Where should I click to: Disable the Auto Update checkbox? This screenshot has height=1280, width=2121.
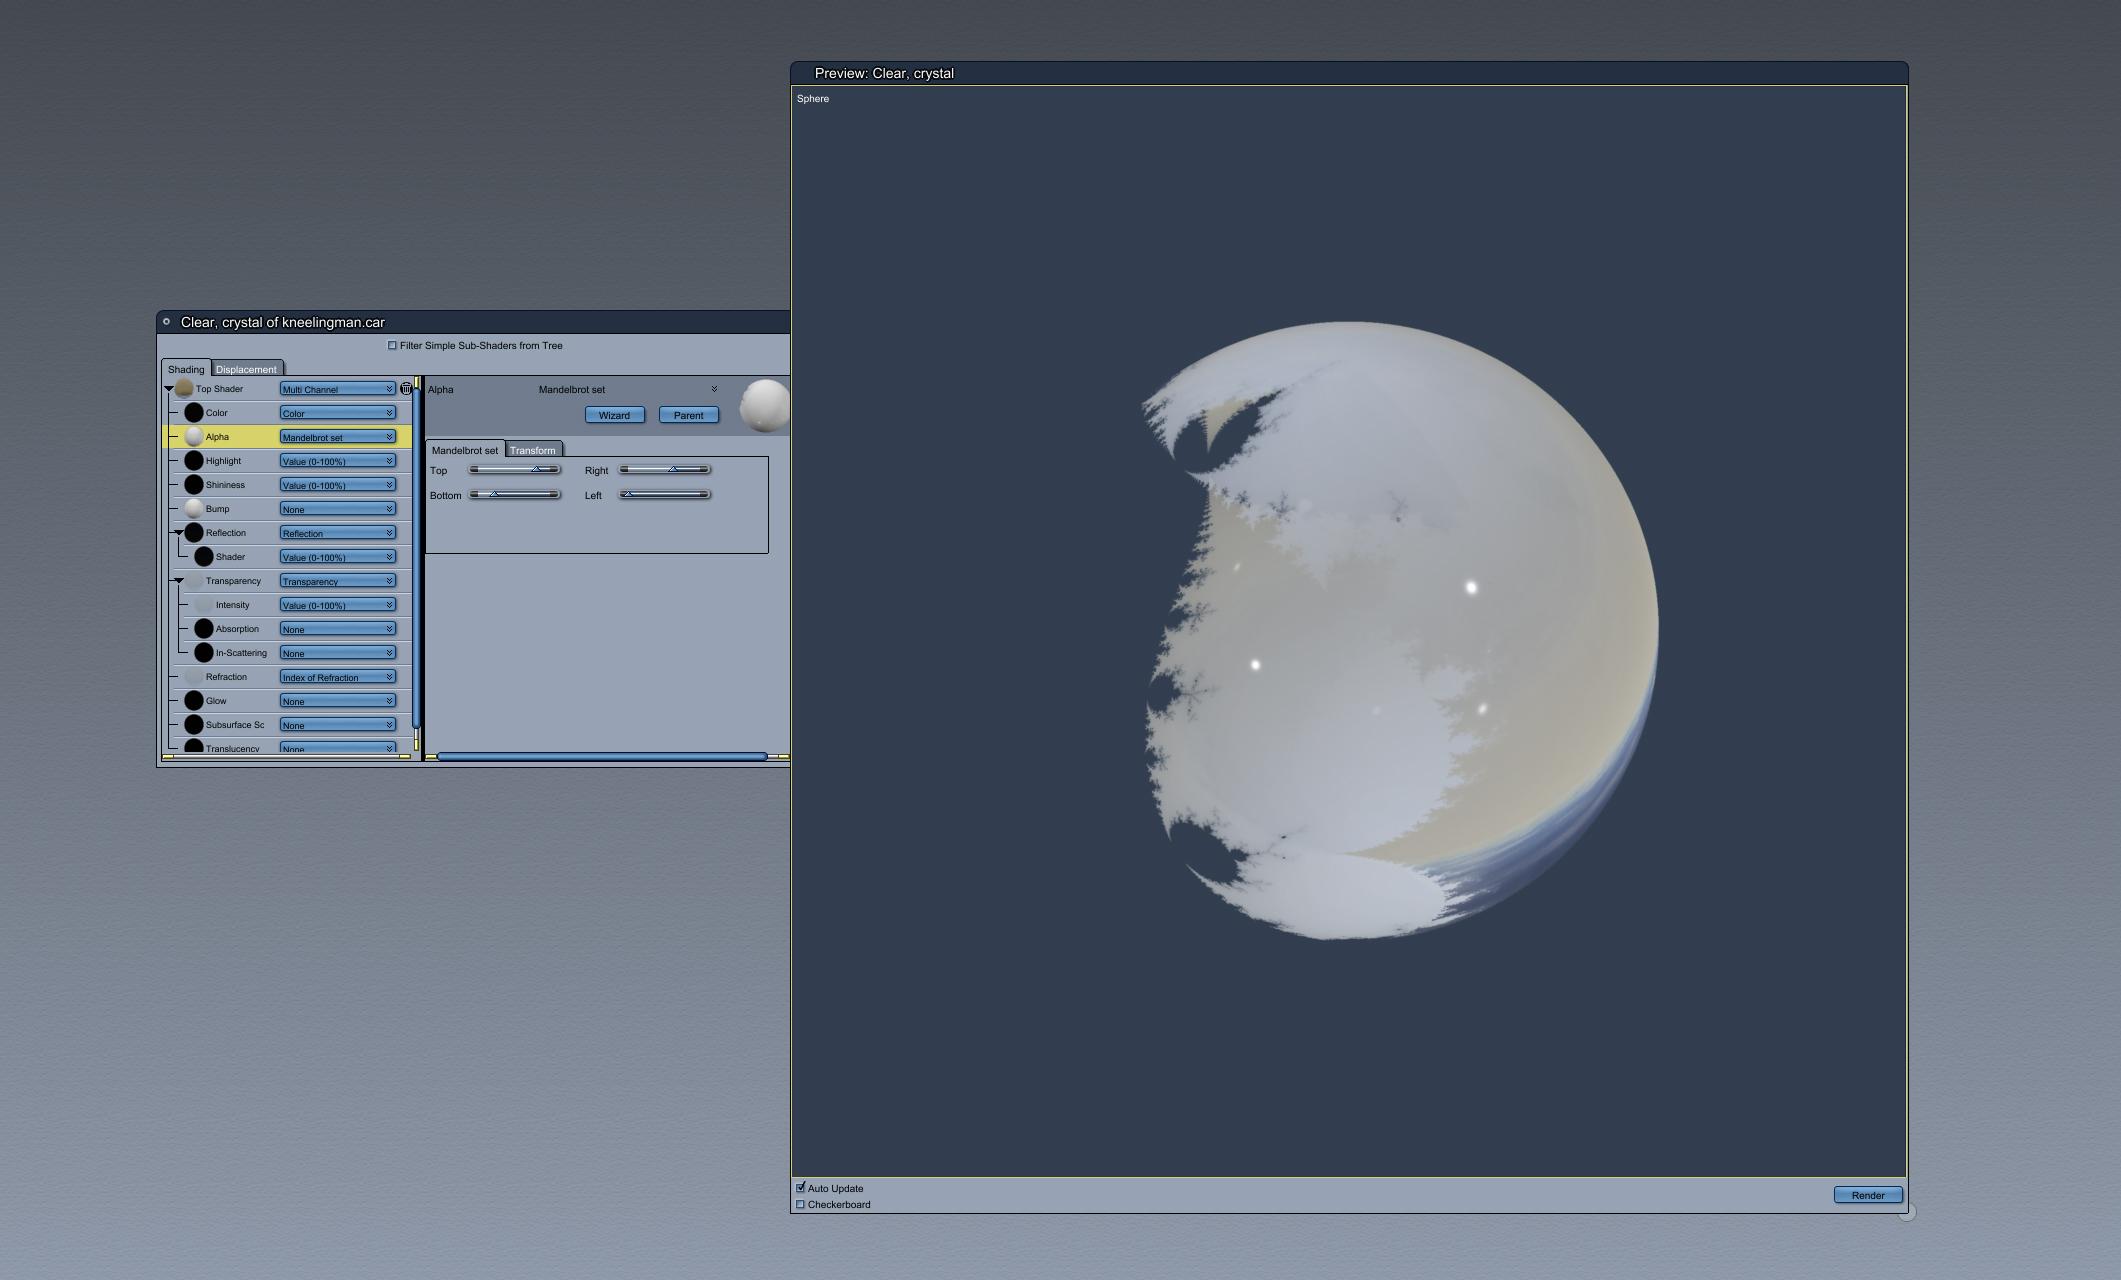(800, 1188)
